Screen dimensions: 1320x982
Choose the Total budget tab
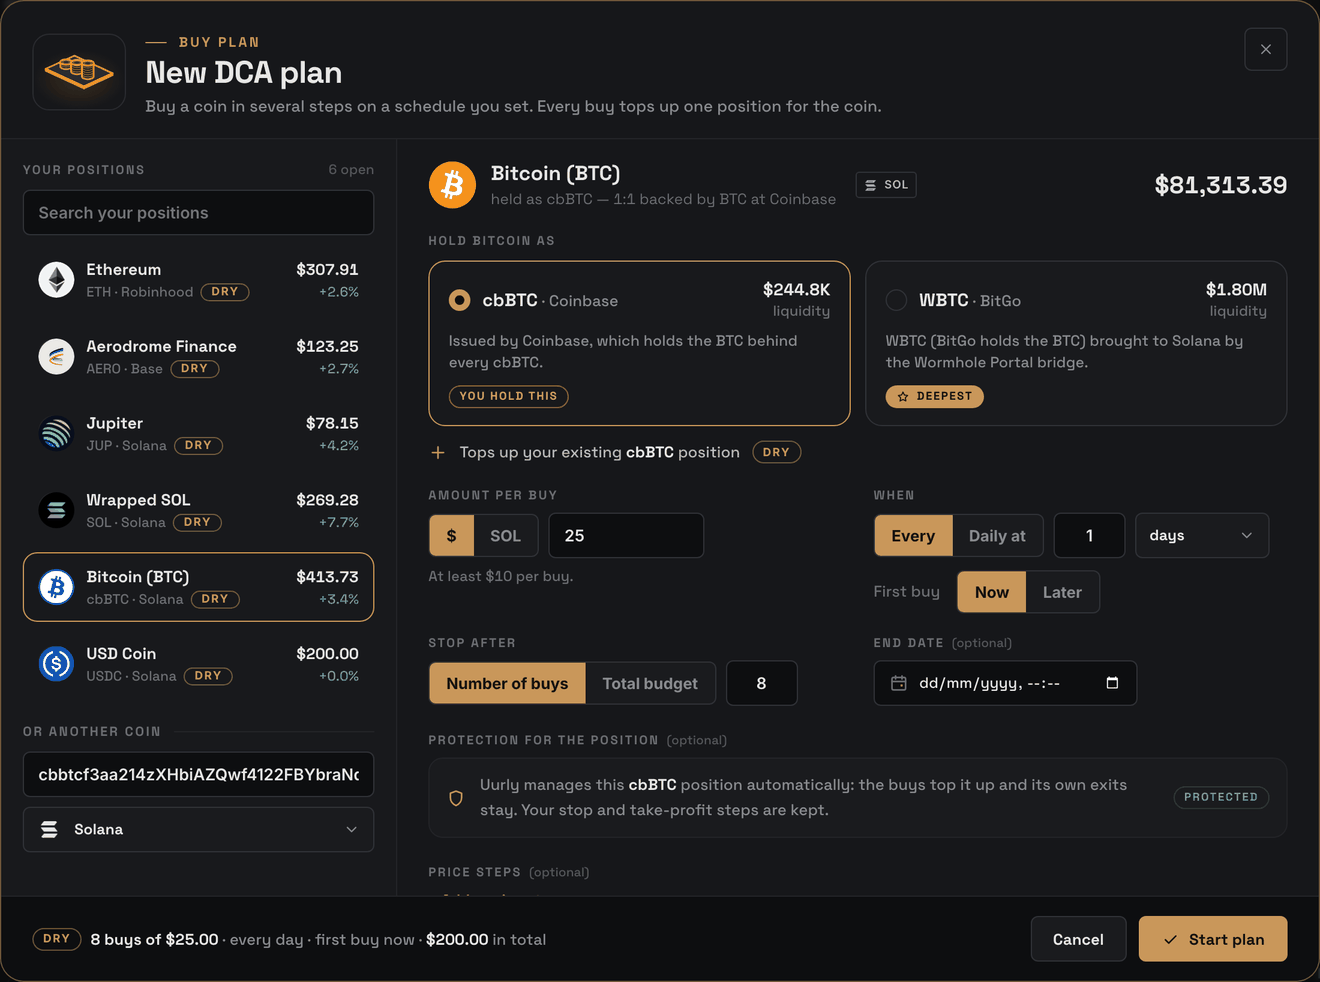coord(650,684)
